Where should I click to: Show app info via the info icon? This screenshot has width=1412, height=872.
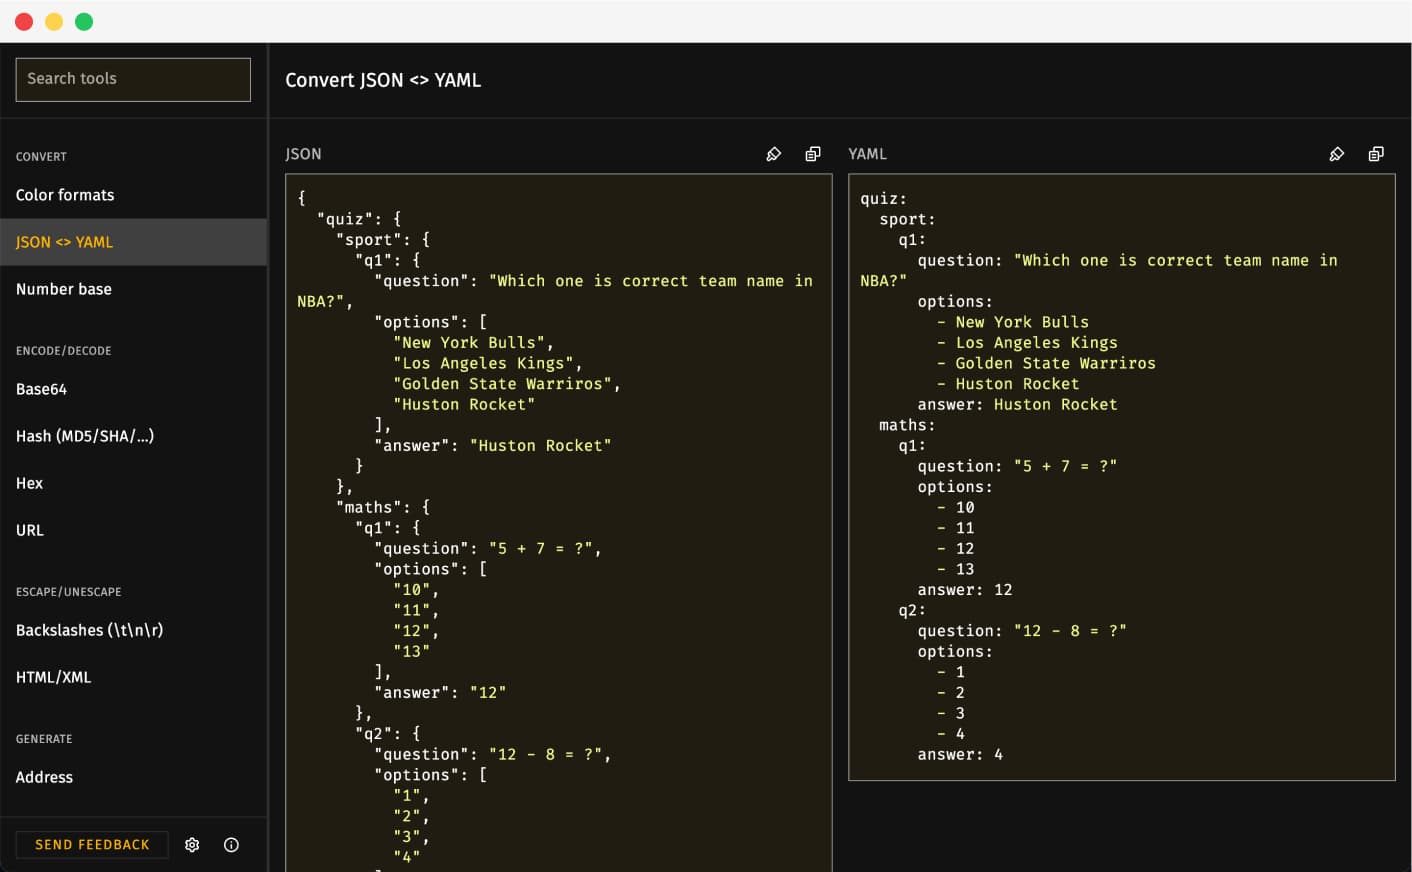(x=231, y=845)
